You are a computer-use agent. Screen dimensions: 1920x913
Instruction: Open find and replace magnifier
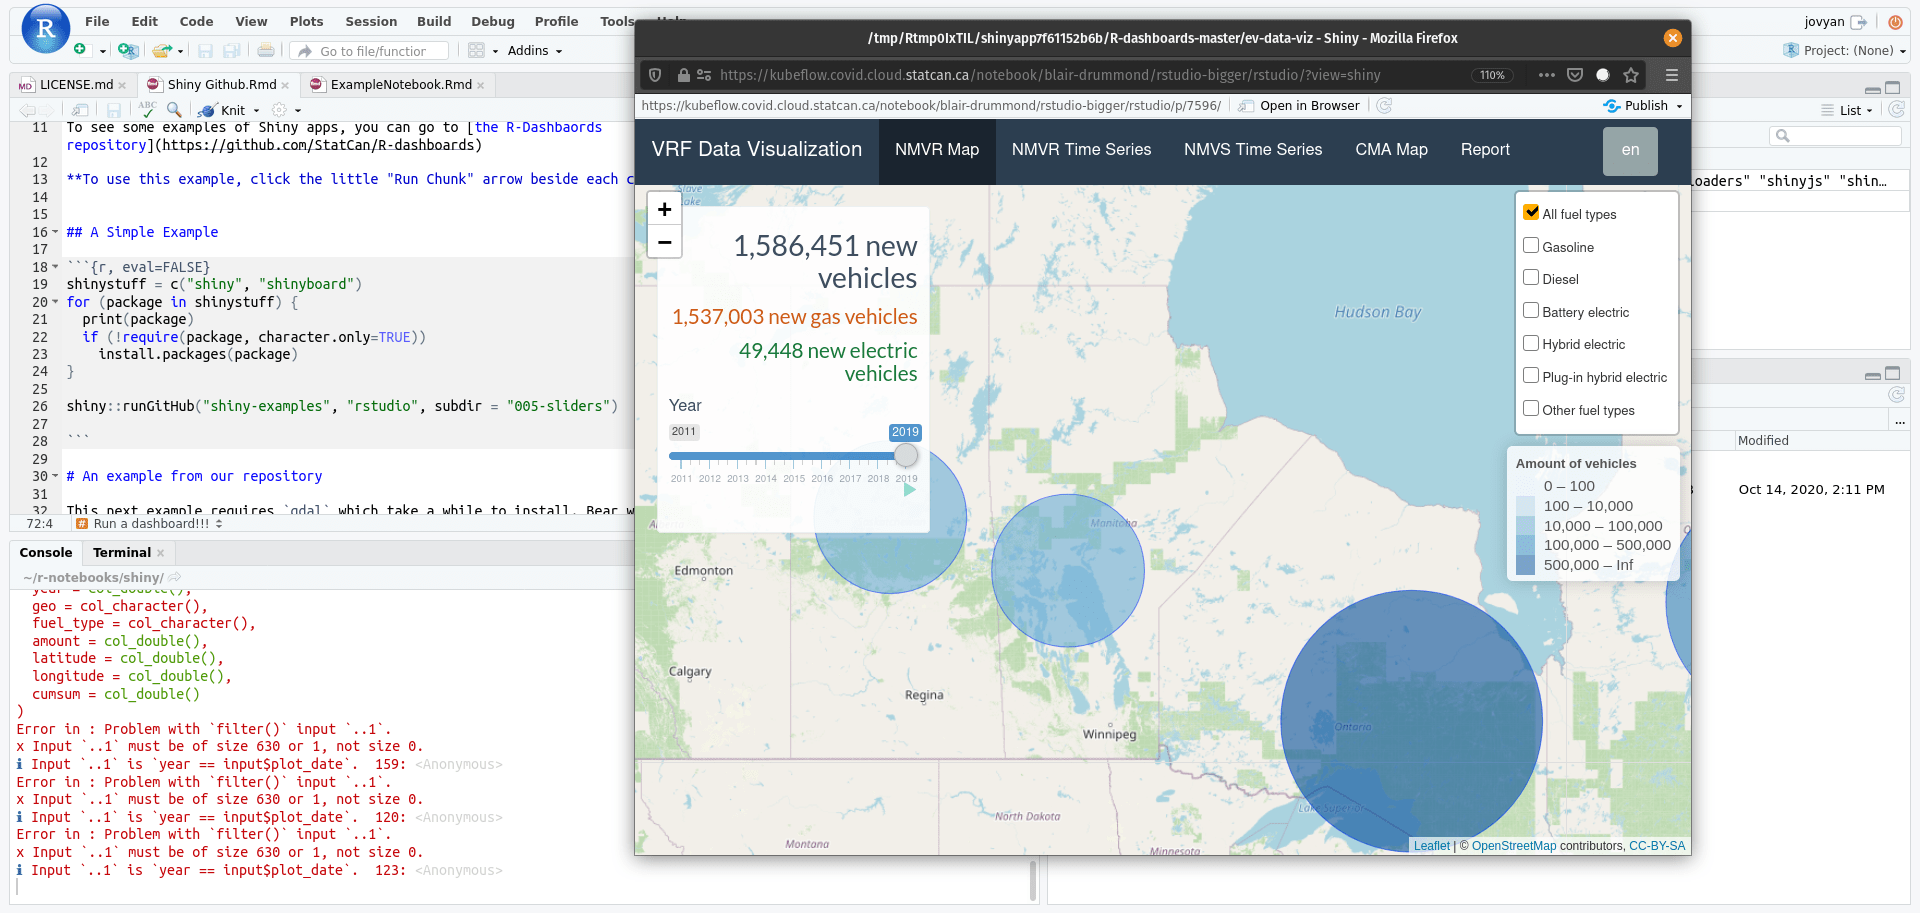point(174,109)
